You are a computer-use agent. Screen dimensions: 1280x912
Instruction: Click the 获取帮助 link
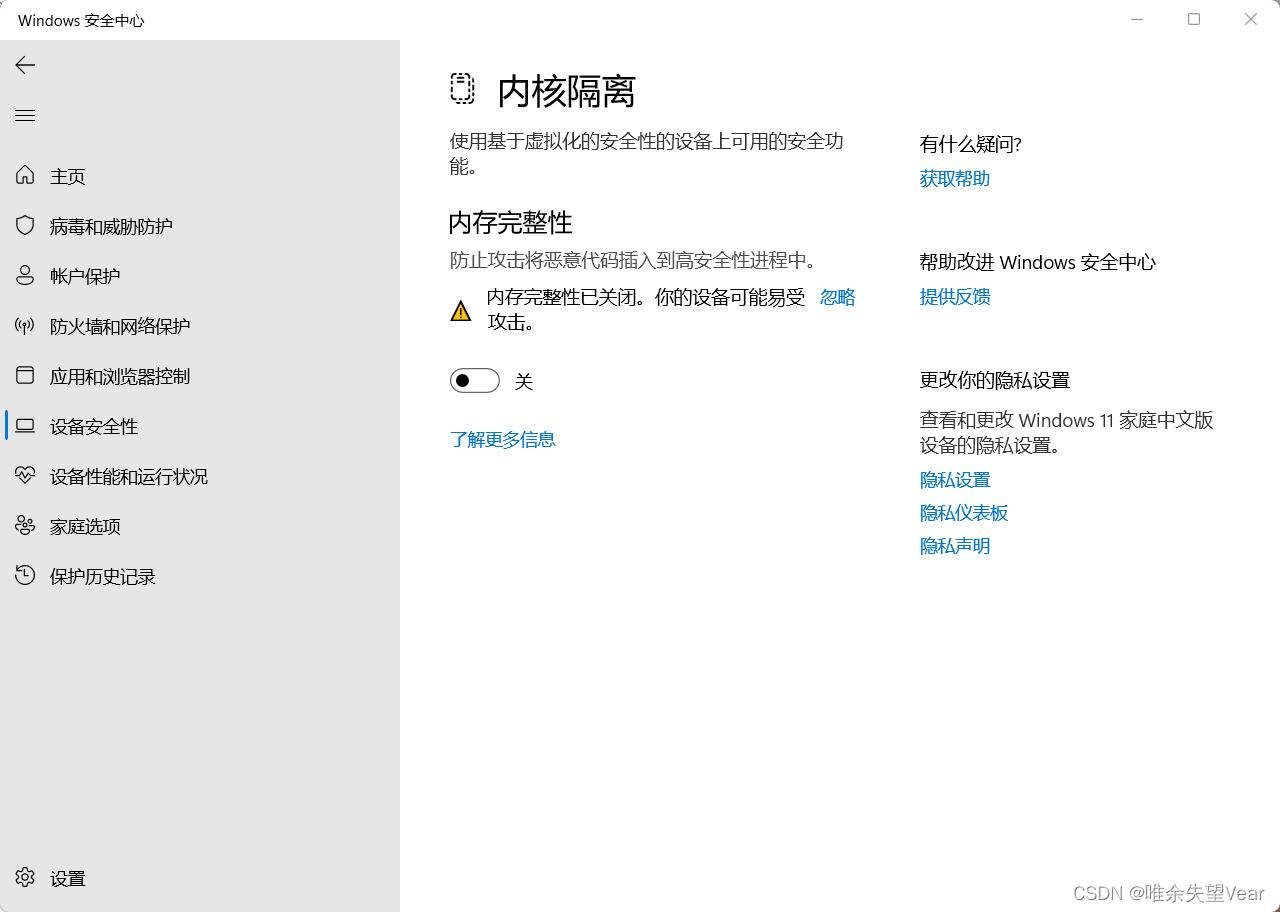click(955, 178)
